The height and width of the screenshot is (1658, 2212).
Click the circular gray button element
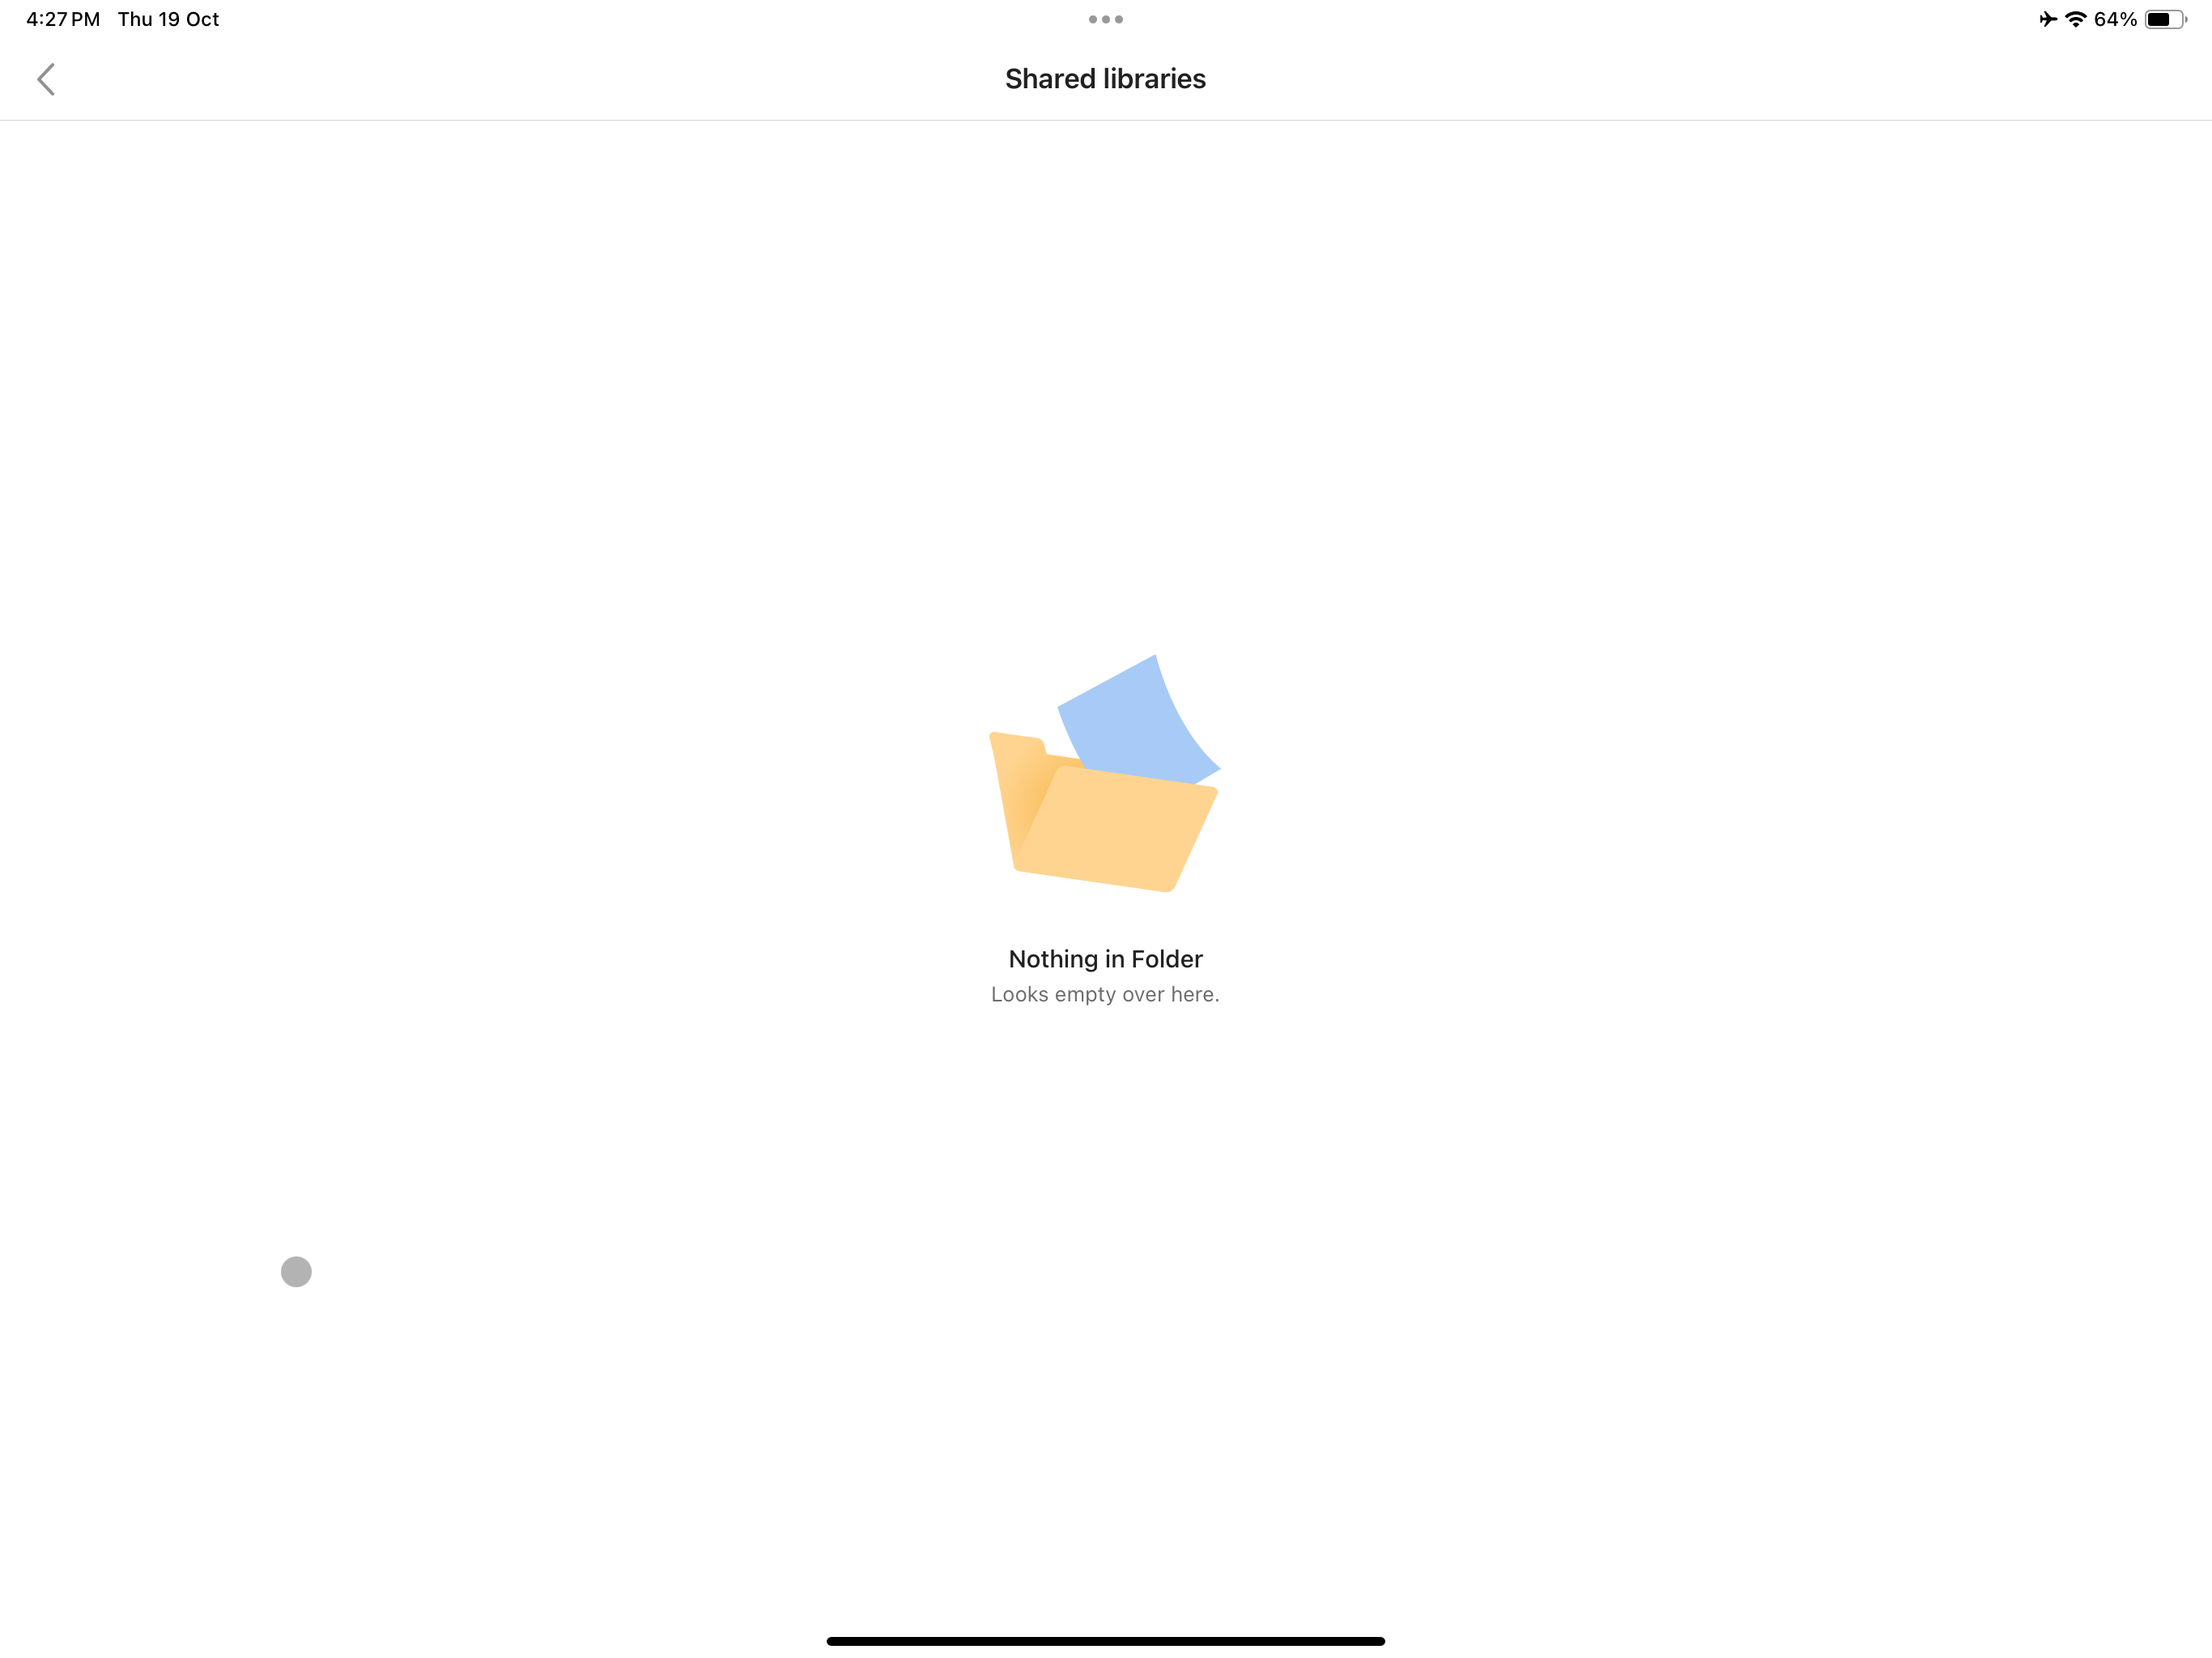[x=296, y=1271]
